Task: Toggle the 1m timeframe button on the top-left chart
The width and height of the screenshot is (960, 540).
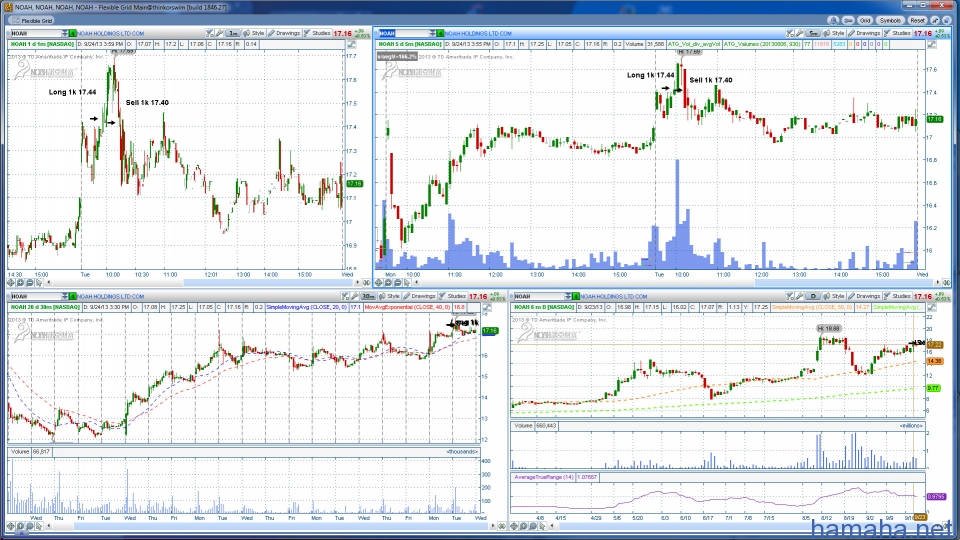Action: point(232,33)
